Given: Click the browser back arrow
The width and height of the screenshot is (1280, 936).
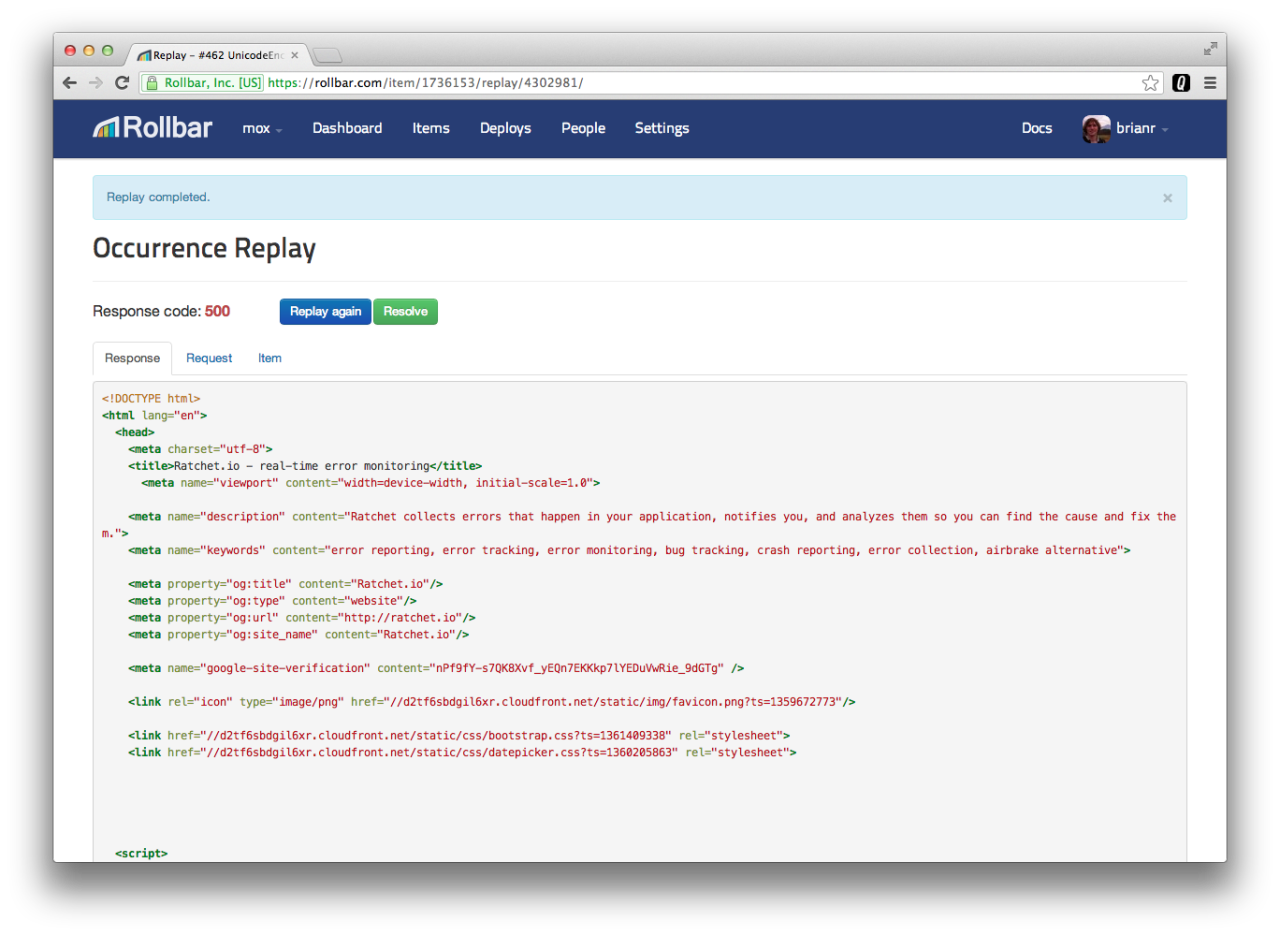Looking at the screenshot, I should (70, 83).
